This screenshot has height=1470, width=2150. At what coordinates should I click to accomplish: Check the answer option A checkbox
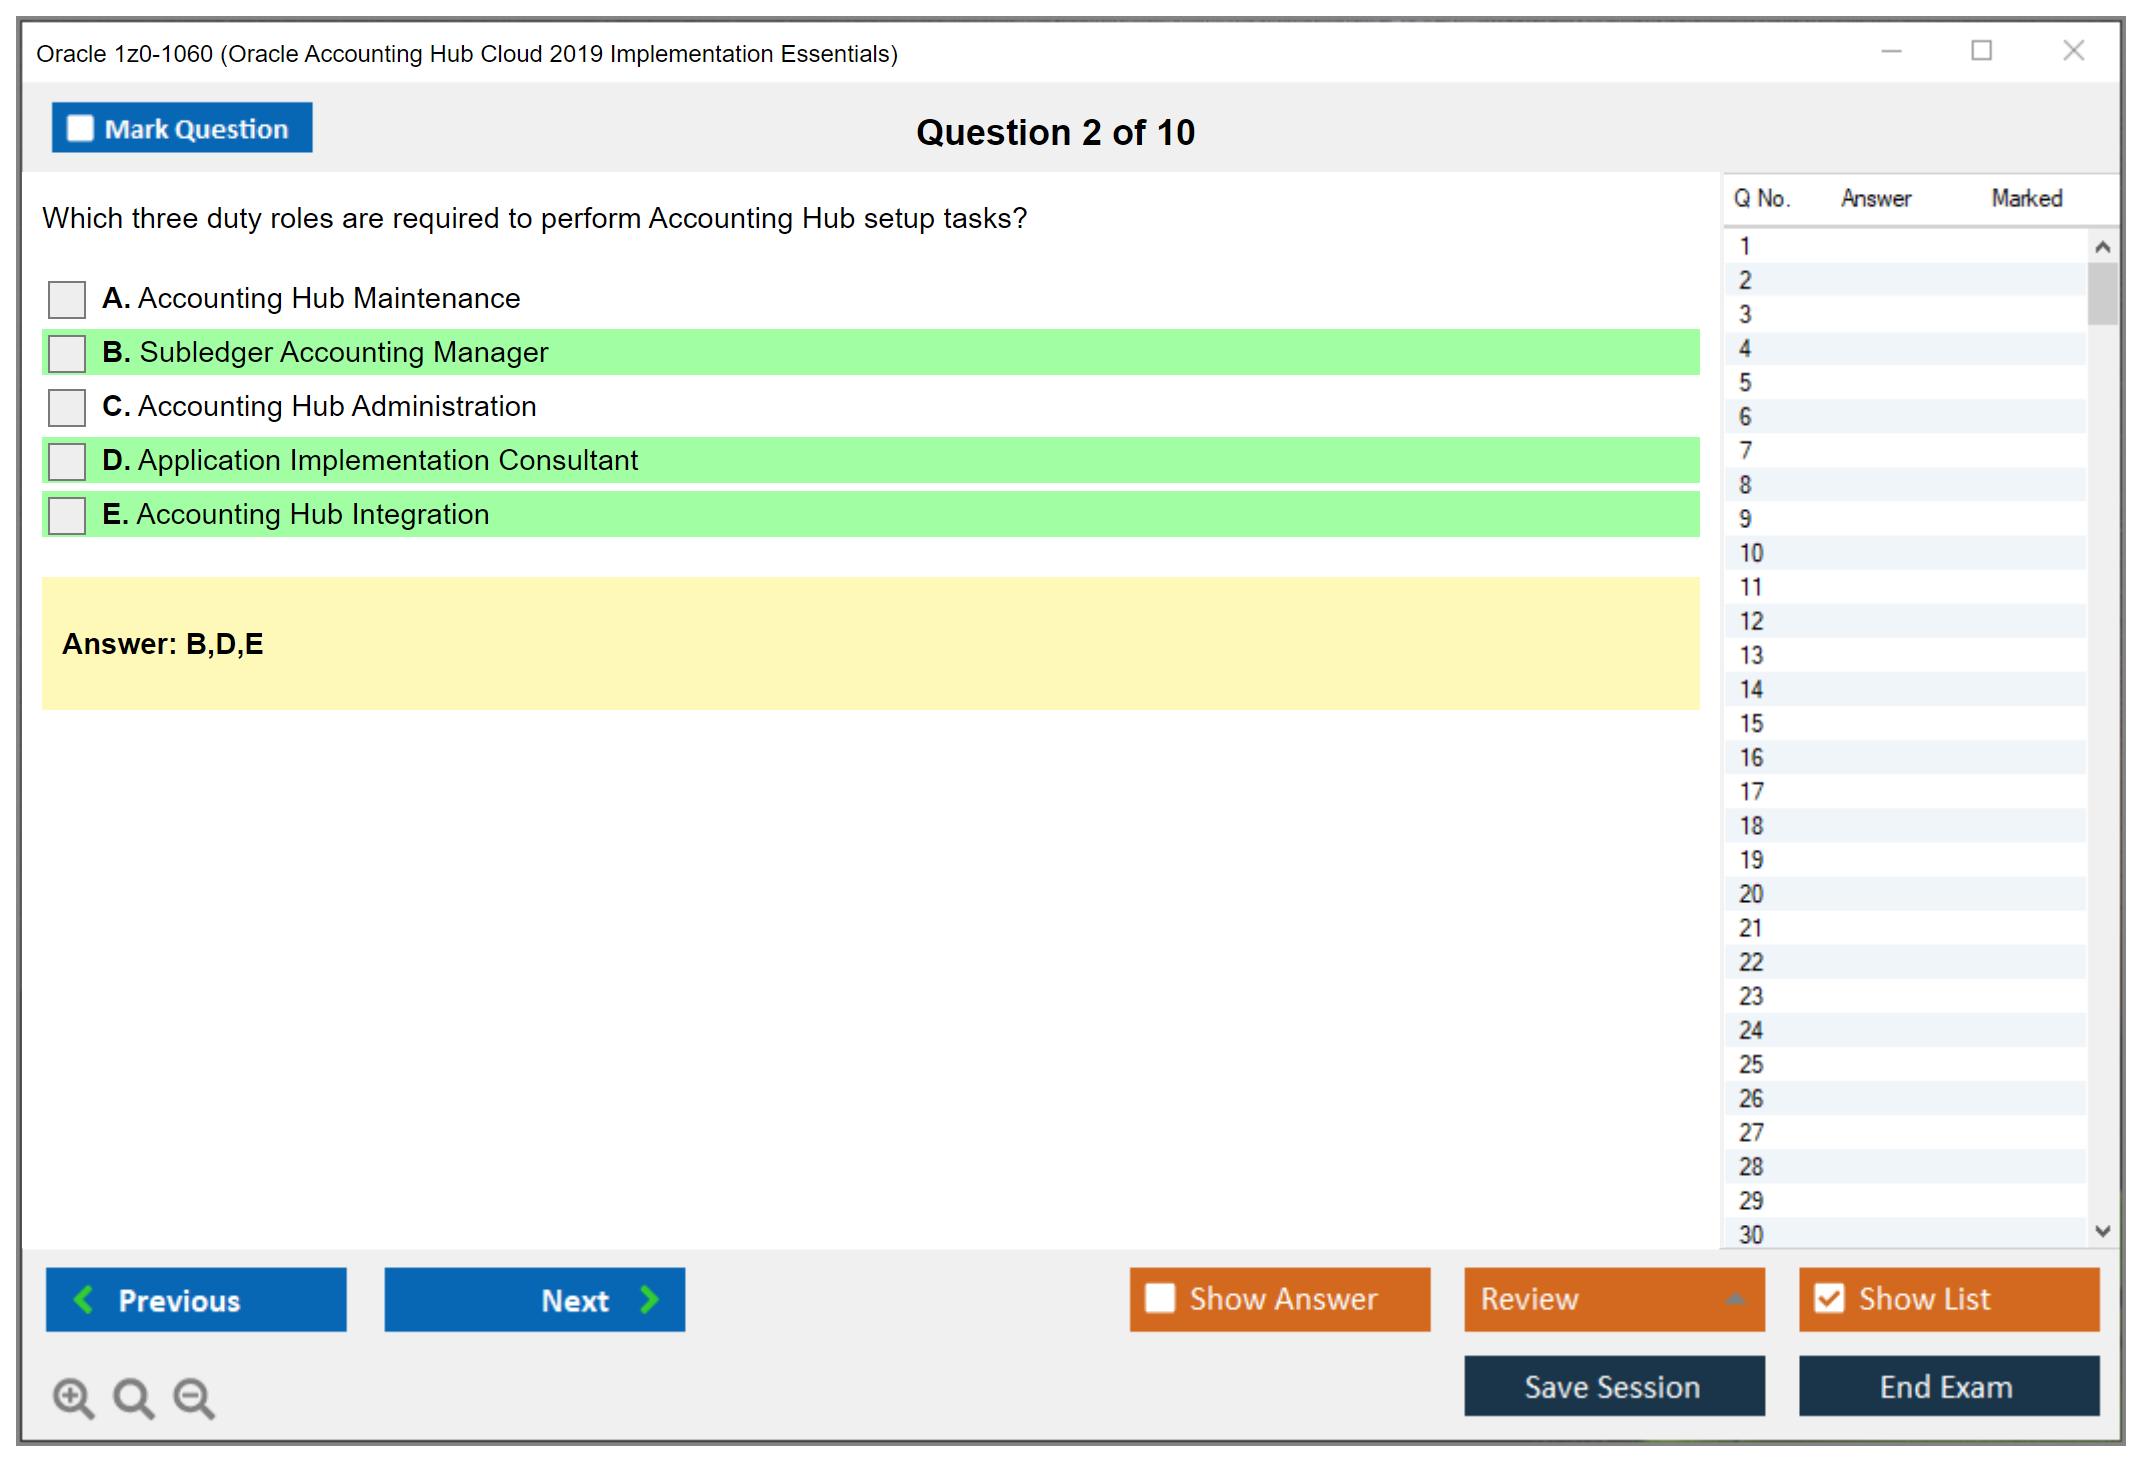pyautogui.click(x=66, y=299)
